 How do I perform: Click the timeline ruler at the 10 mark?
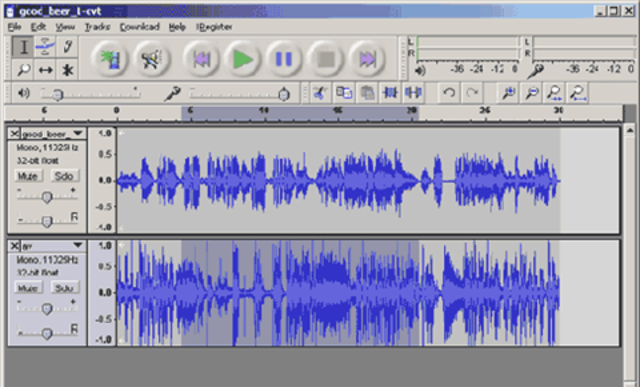[264, 111]
